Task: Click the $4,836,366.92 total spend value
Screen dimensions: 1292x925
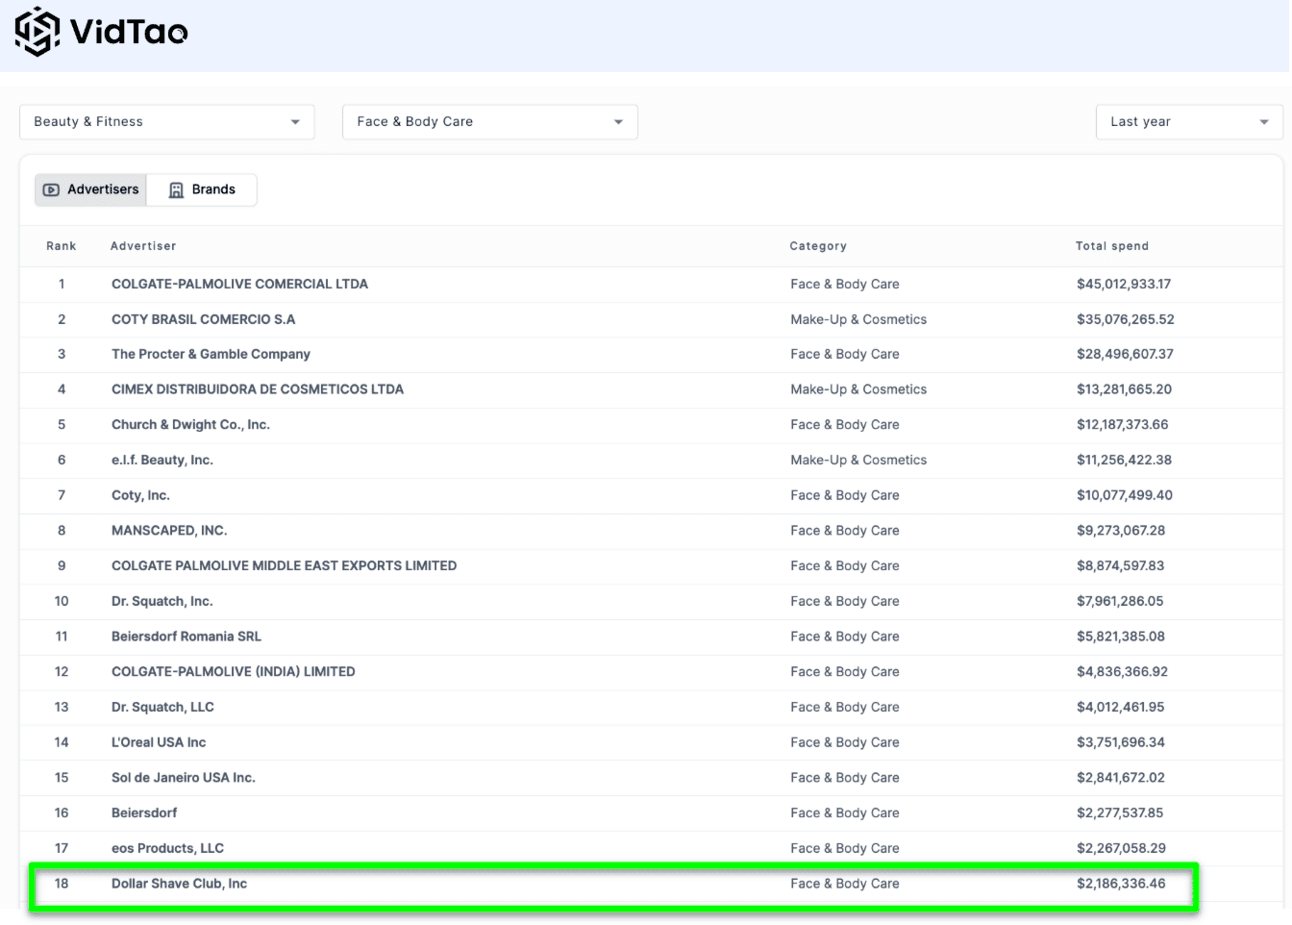Action: 1122,672
